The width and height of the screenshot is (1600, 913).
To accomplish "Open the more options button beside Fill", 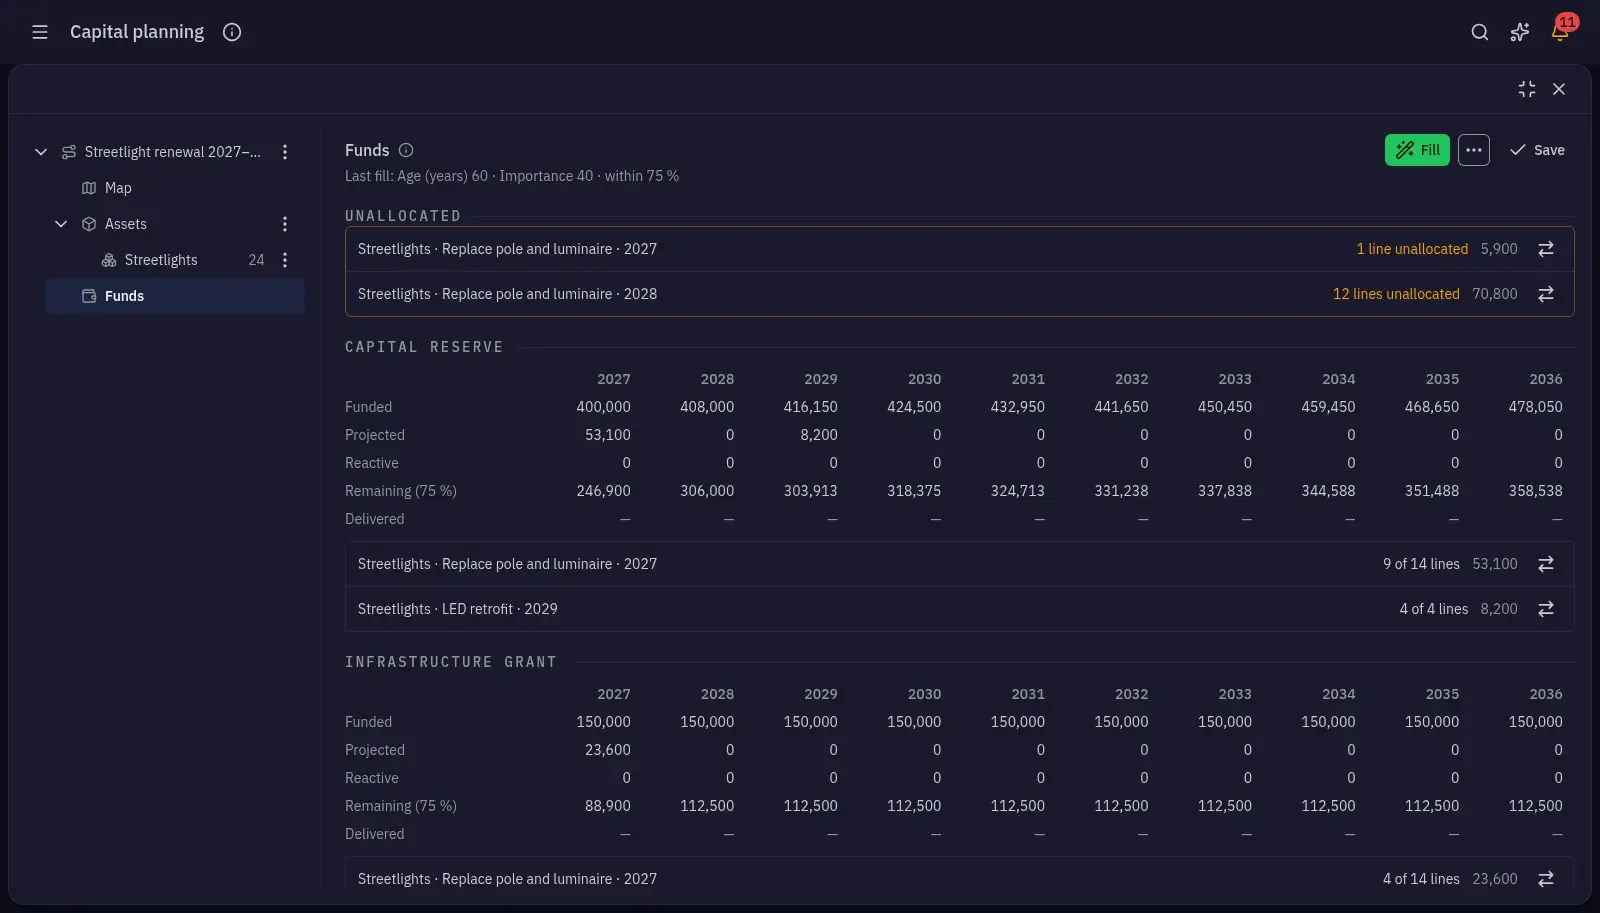I will (1474, 150).
